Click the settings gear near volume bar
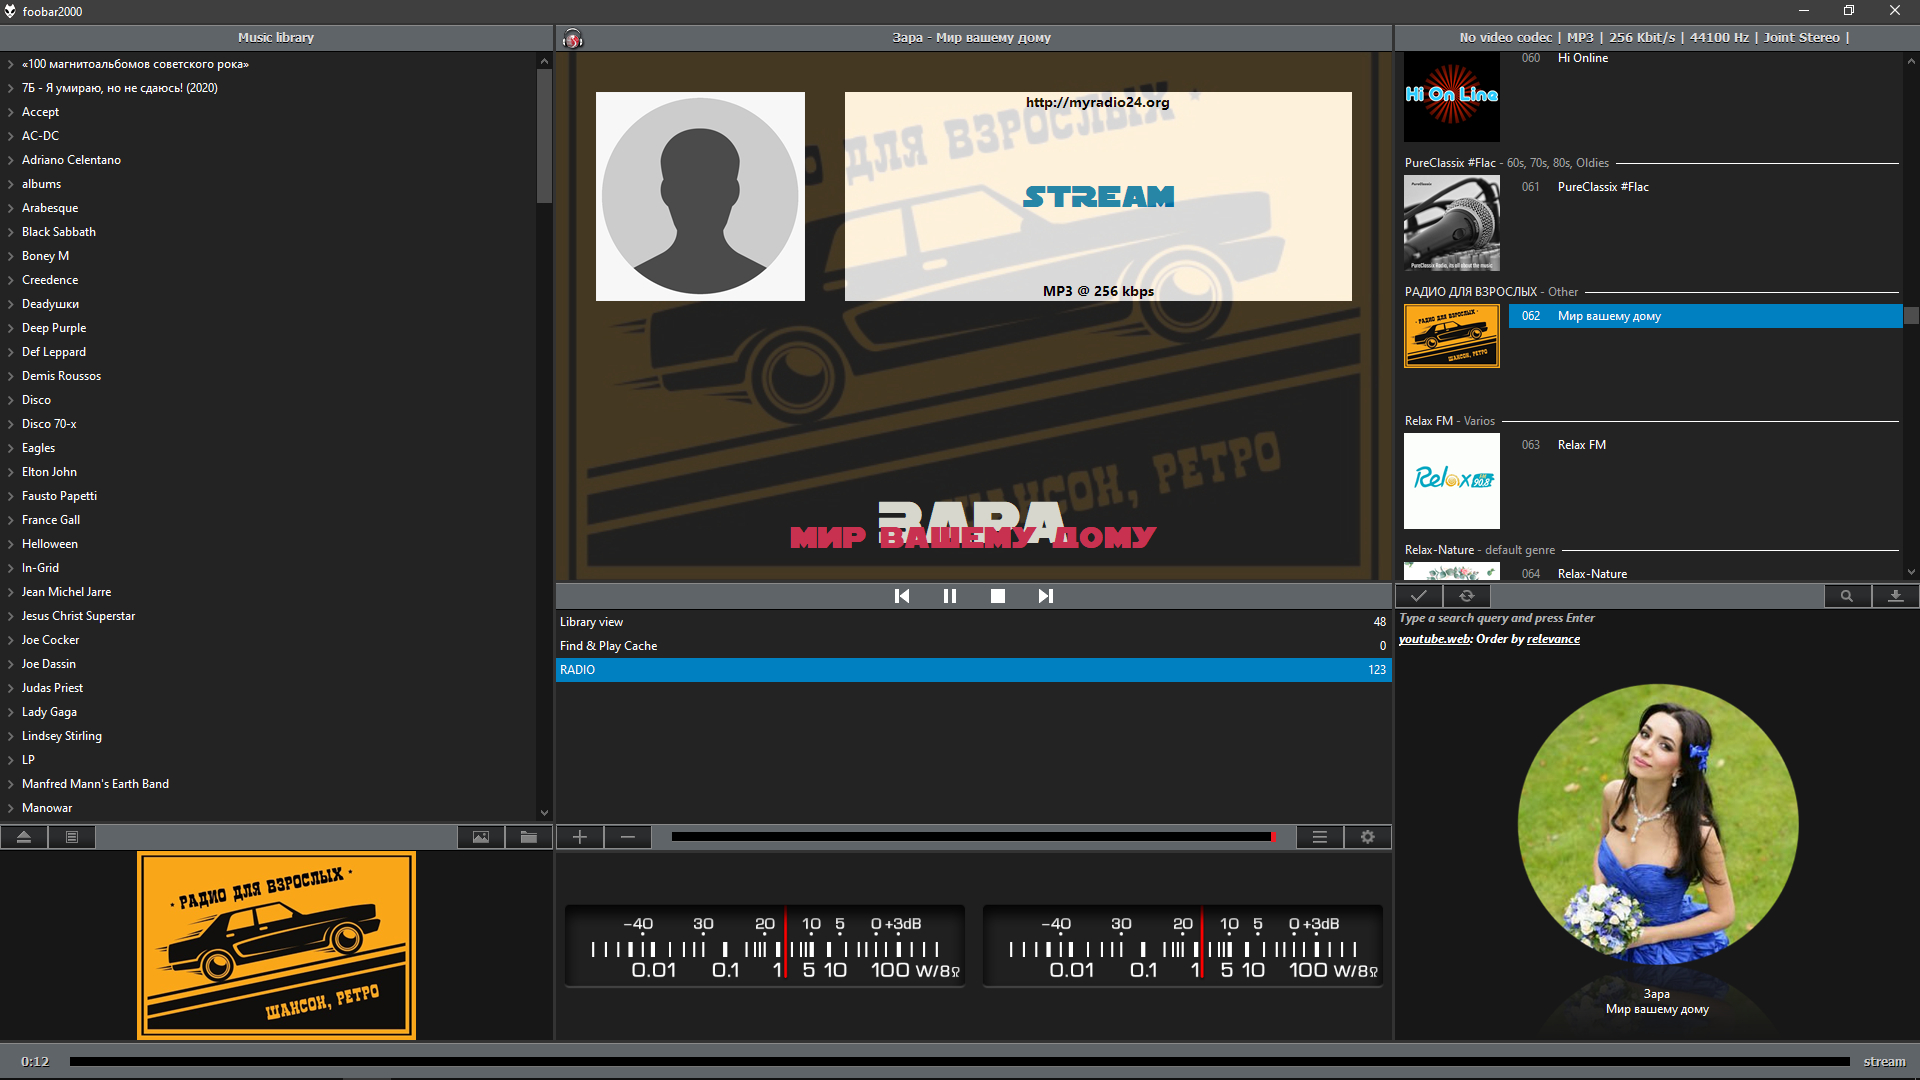 click(x=1367, y=837)
